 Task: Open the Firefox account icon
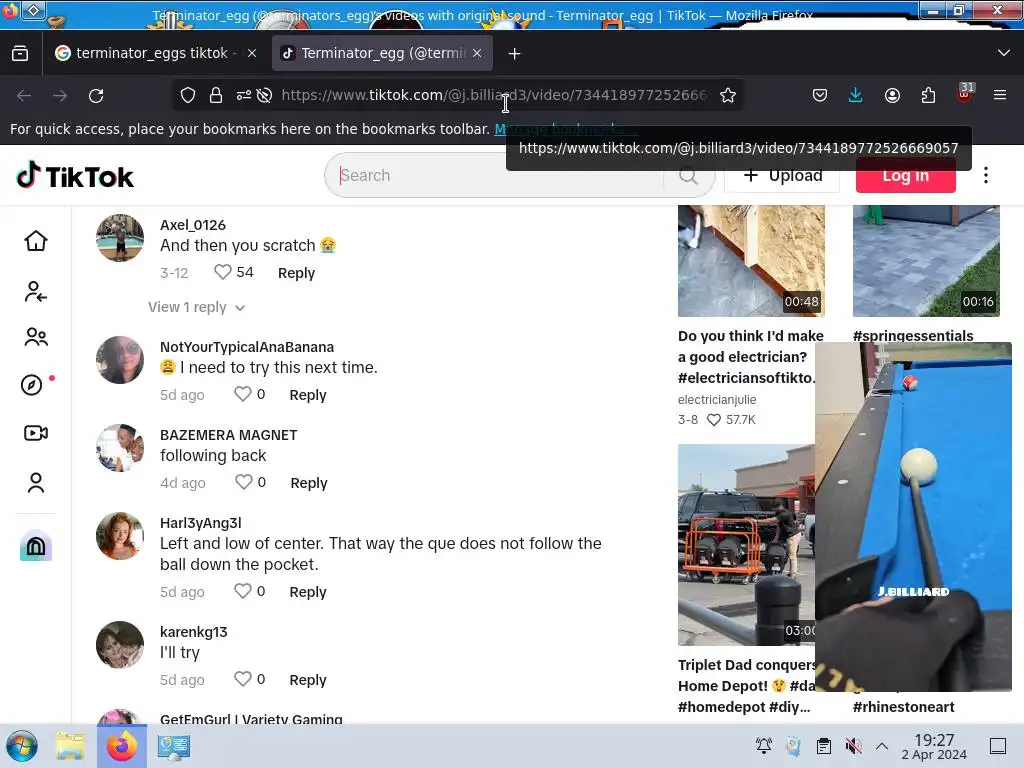point(892,95)
